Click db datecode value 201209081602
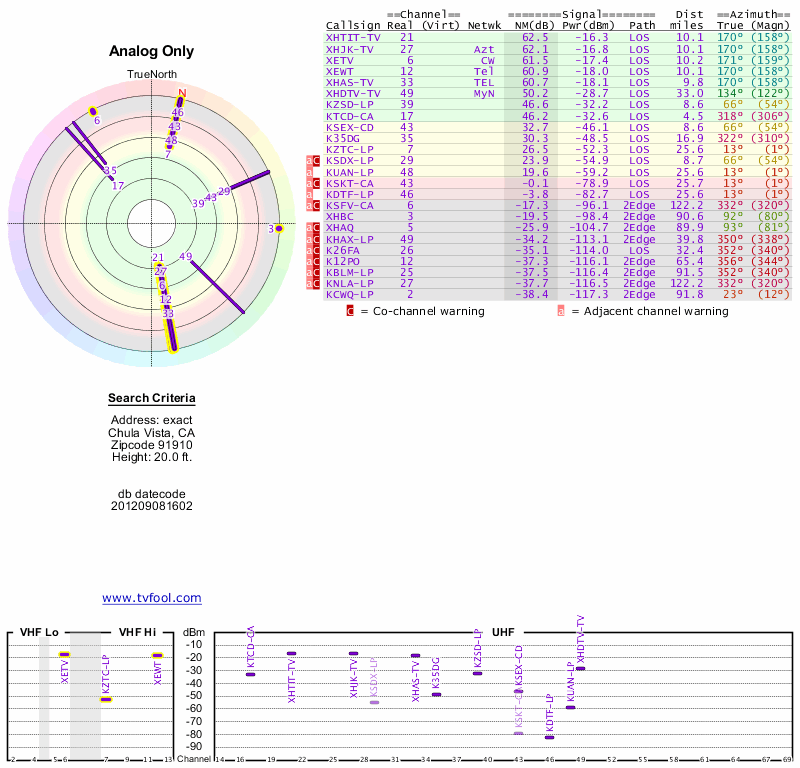 [x=152, y=506]
